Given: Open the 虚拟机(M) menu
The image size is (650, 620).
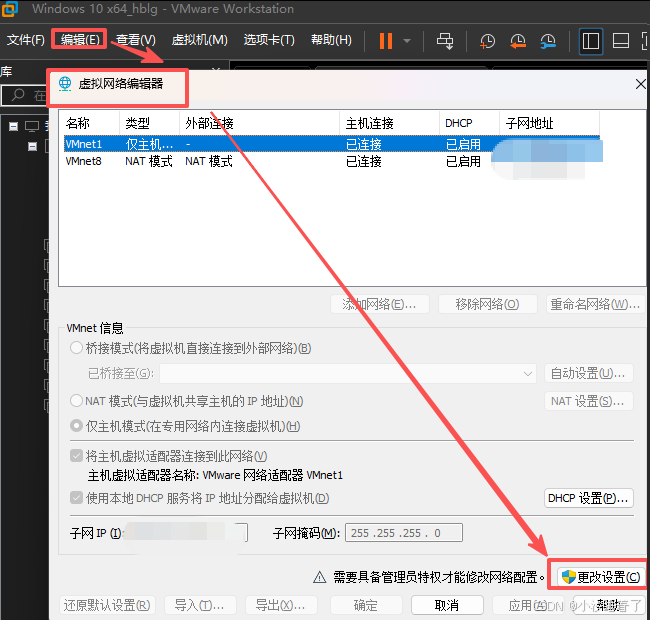Looking at the screenshot, I should [x=199, y=40].
